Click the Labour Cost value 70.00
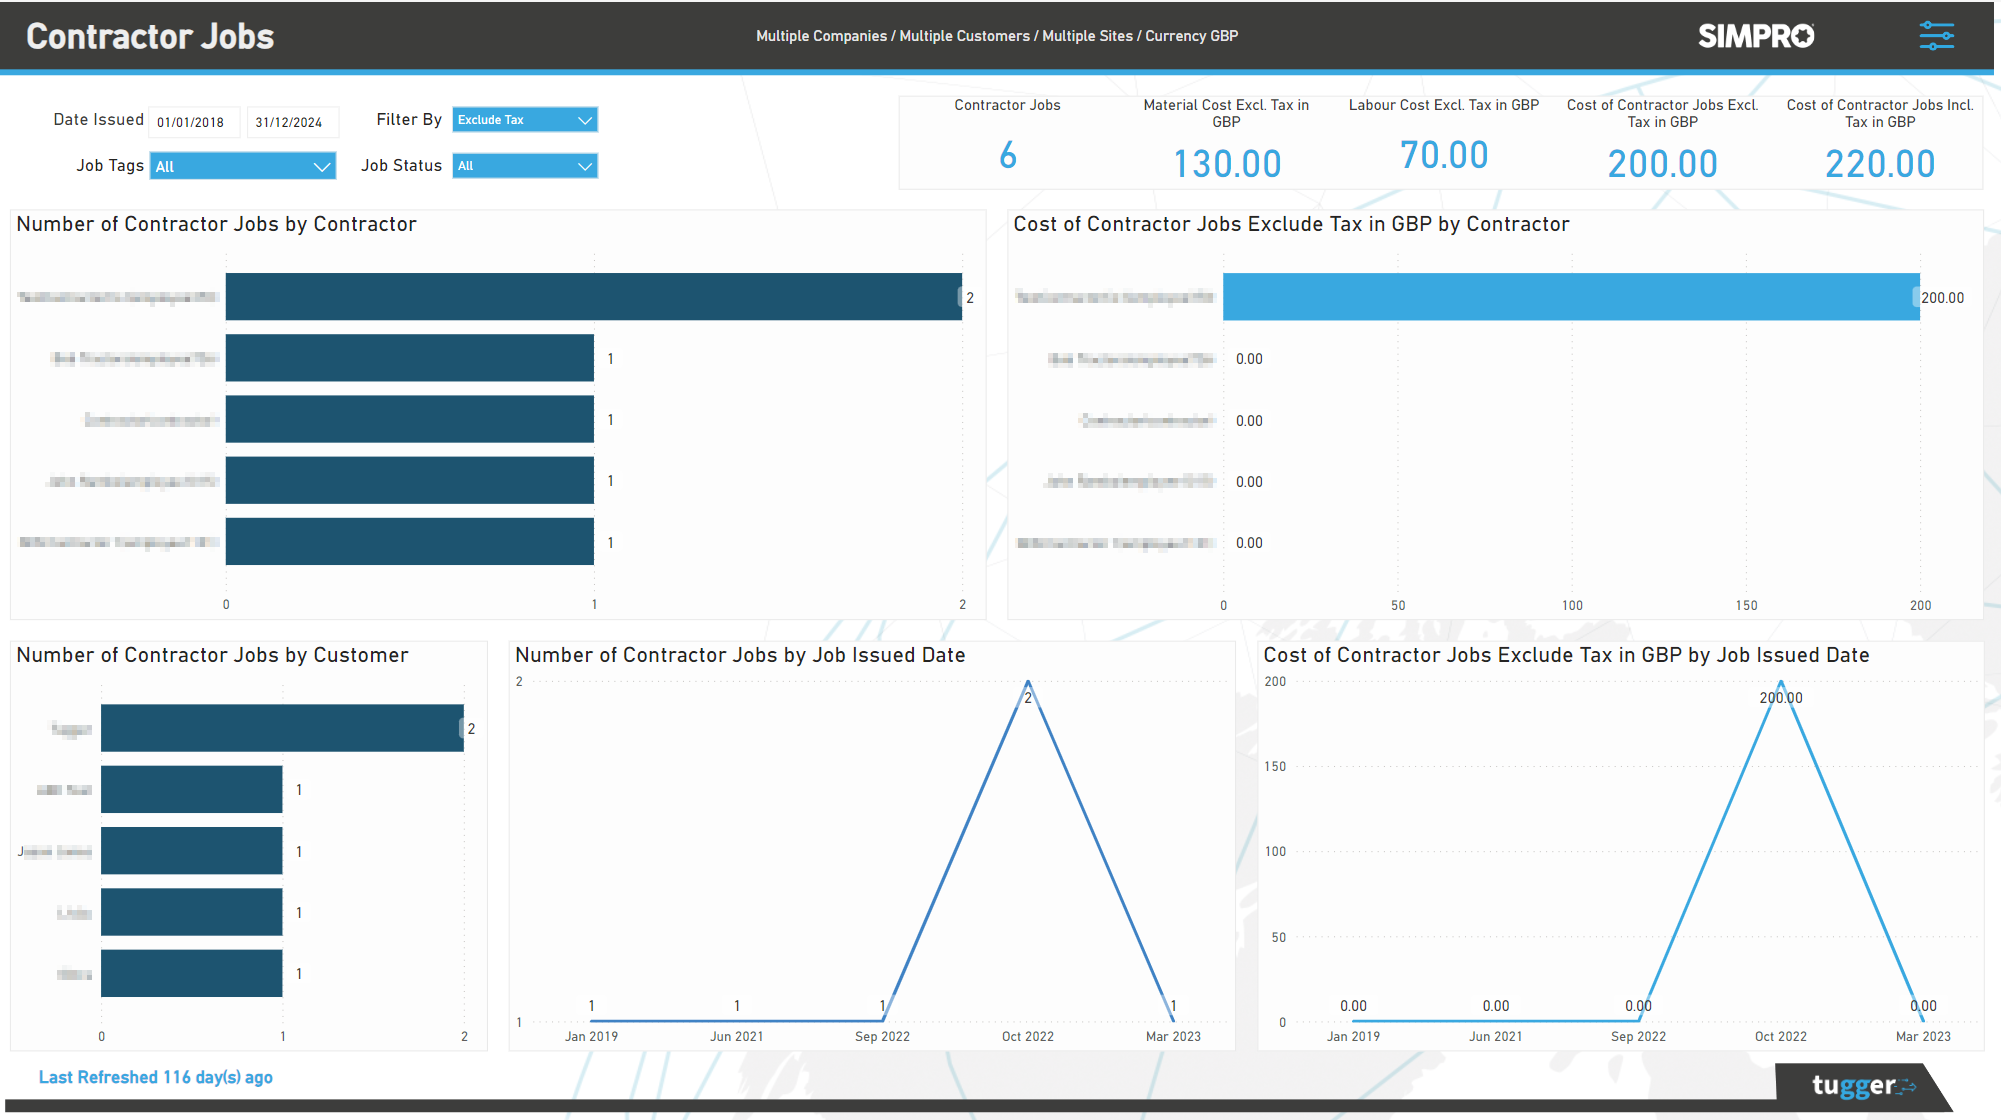2001x1120 pixels. click(1443, 155)
